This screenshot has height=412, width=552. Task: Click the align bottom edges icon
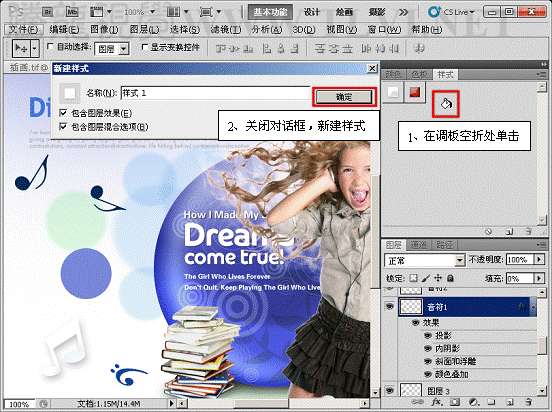pos(248,48)
